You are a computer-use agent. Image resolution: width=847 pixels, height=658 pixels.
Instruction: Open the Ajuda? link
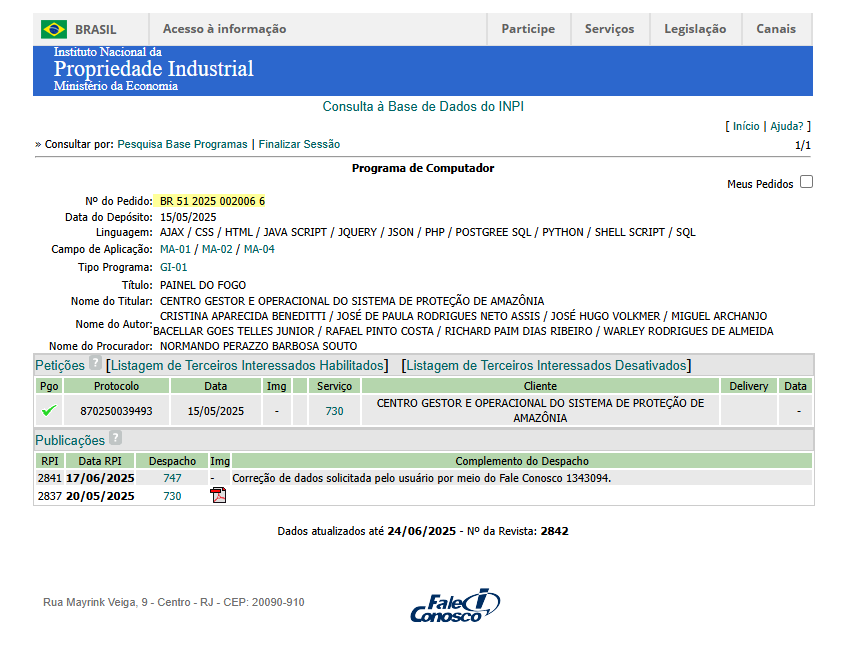[x=786, y=126]
